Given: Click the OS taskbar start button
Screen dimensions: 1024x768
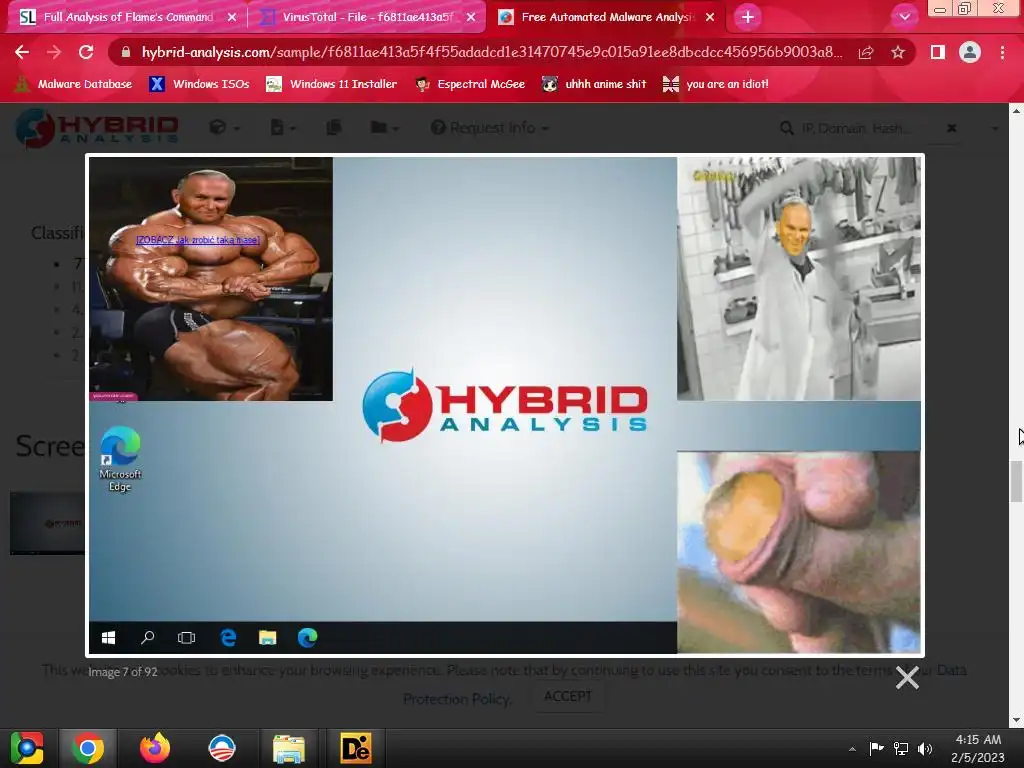Looking at the screenshot, I should [x=27, y=748].
